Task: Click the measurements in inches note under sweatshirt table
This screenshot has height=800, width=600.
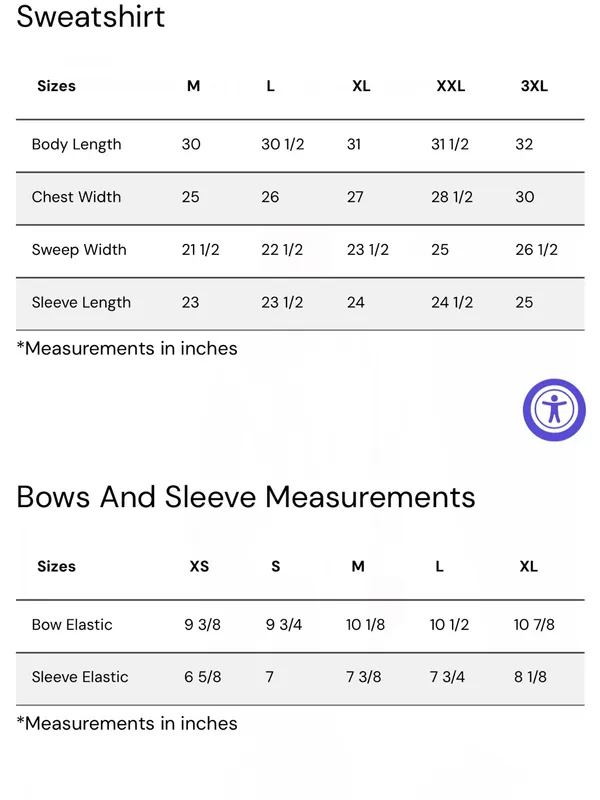Action: 127,348
